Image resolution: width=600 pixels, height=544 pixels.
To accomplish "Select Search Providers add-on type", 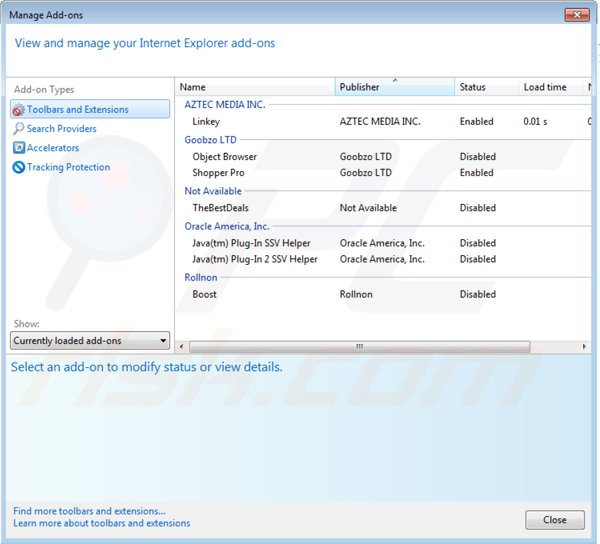I will tap(62, 129).
